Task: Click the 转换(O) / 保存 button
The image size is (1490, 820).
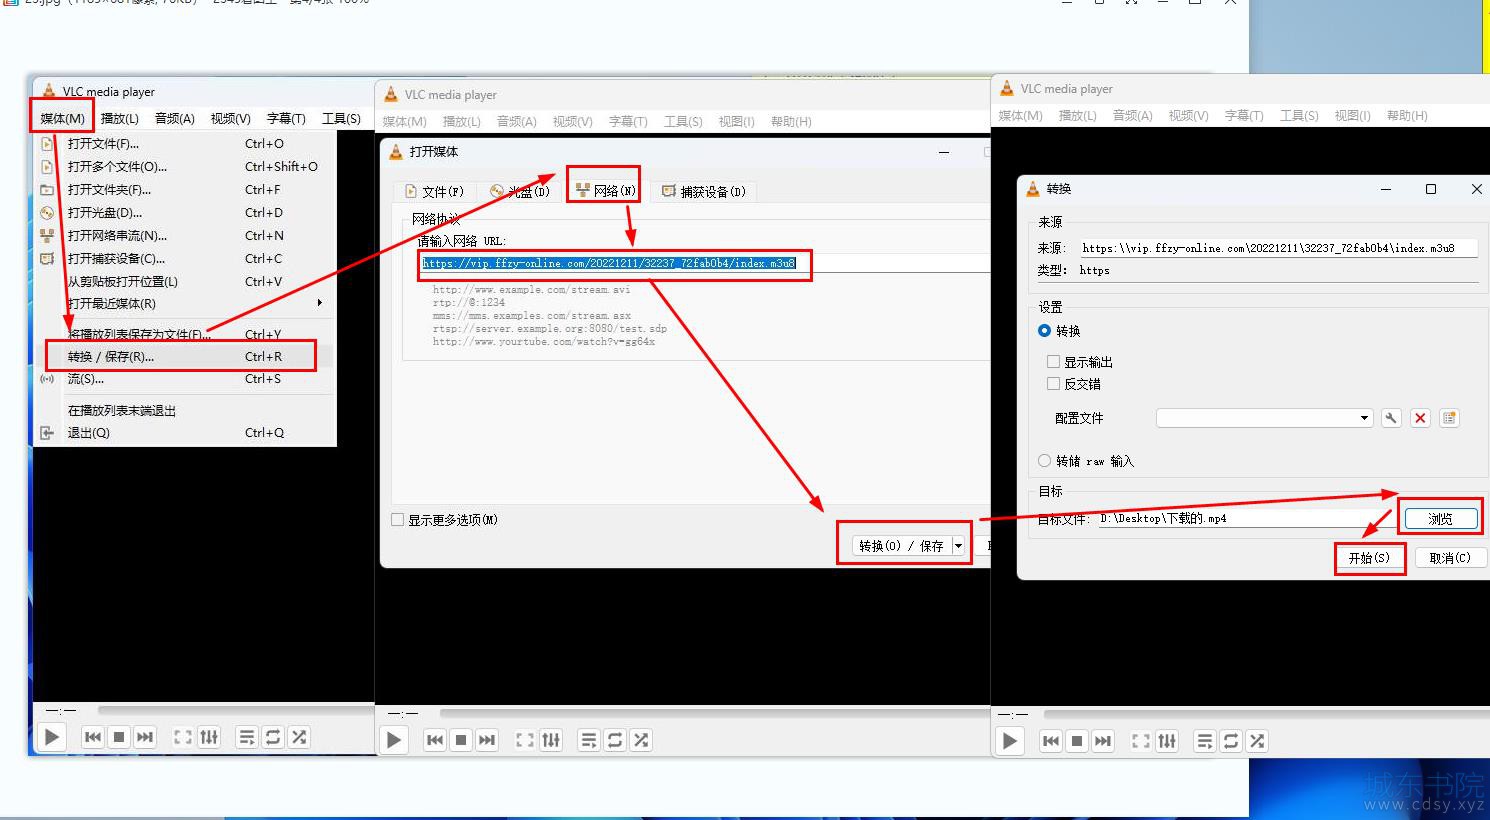Action: pos(901,545)
